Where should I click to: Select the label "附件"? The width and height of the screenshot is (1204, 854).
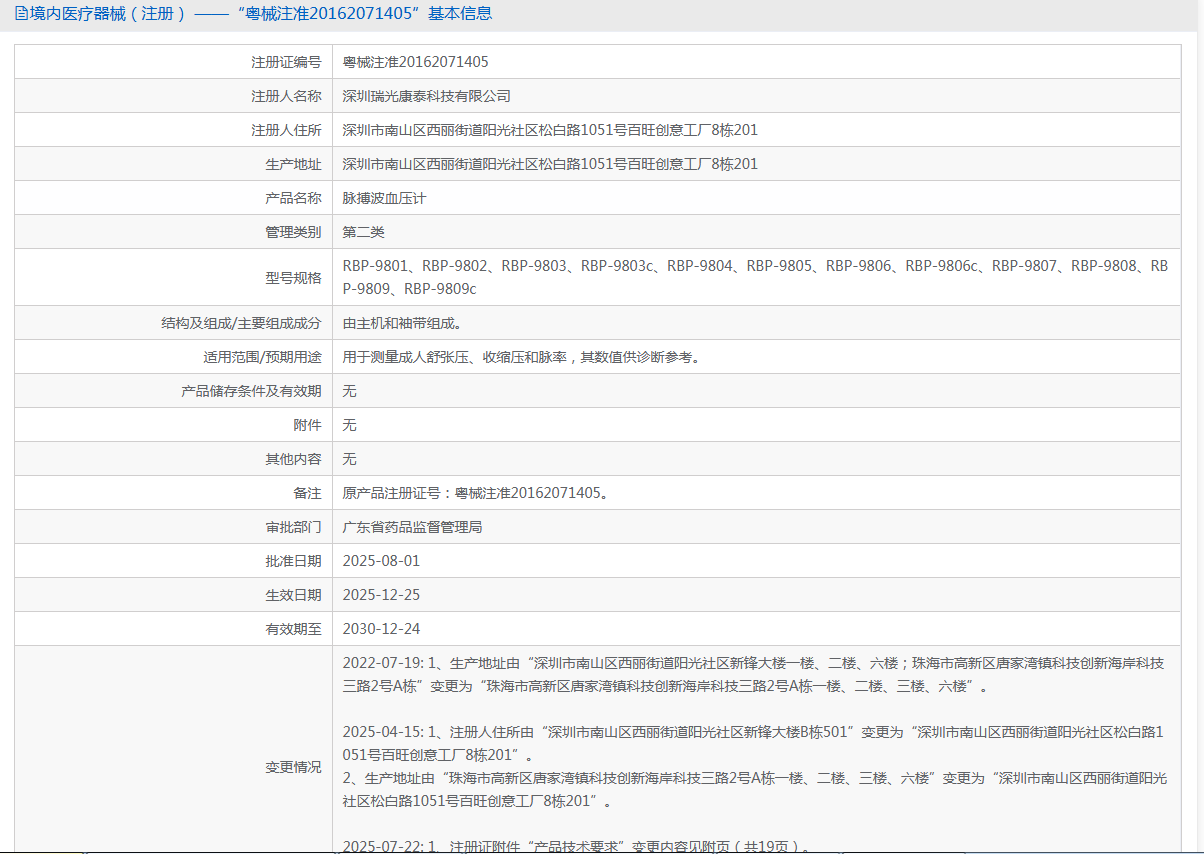(x=307, y=425)
